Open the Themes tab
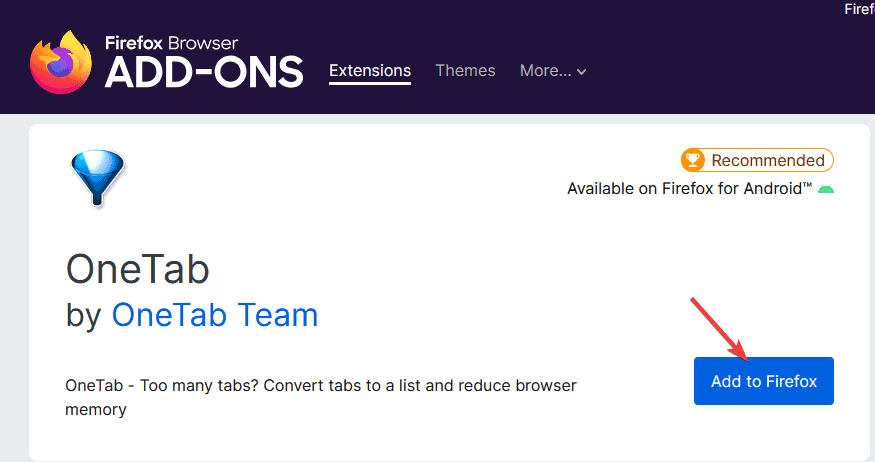This screenshot has height=462, width=875. click(465, 71)
